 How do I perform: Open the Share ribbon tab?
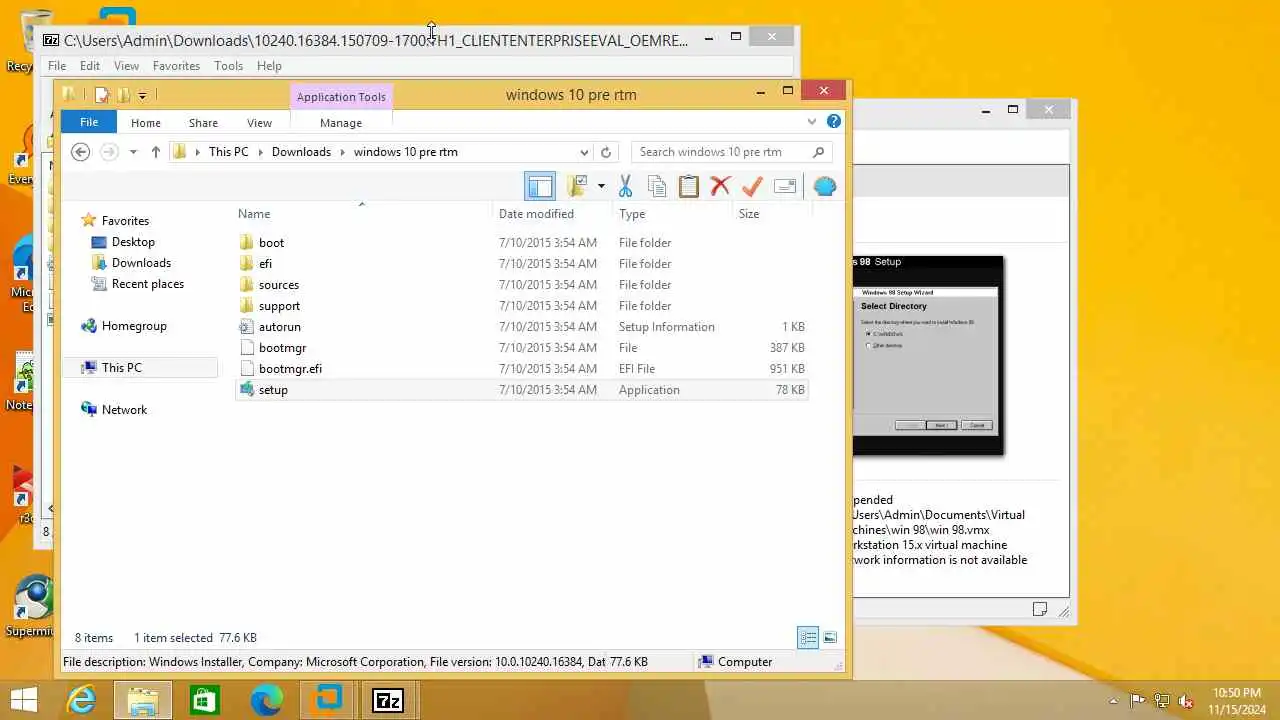tap(203, 123)
